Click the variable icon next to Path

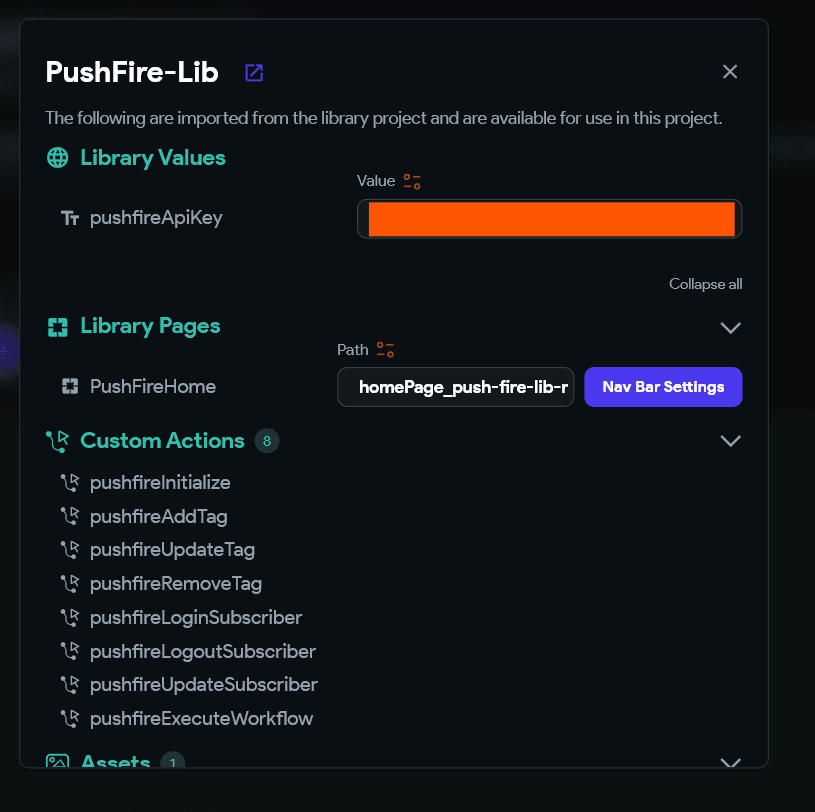(x=385, y=349)
